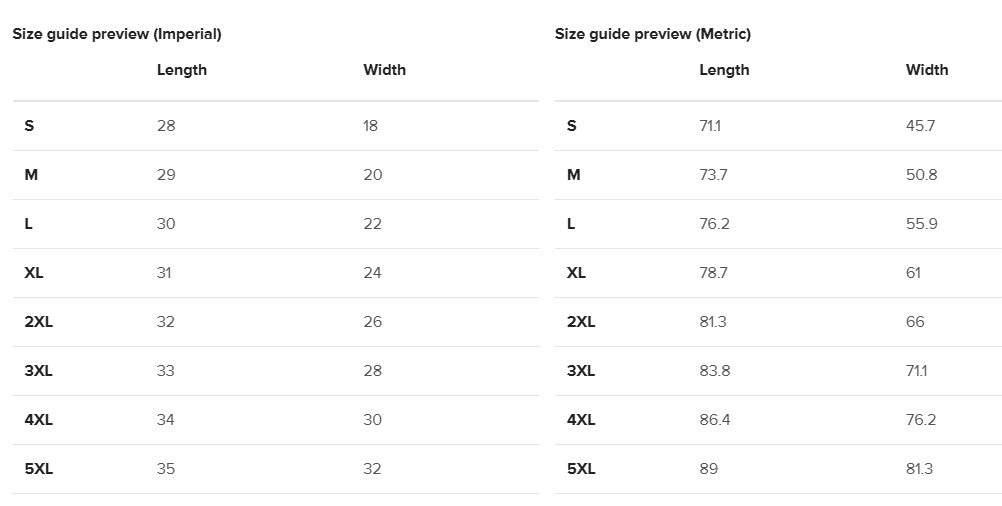This screenshot has height=506, width=1002.
Task: Click Metric length value 83.8 for size 3XL
Action: click(714, 371)
